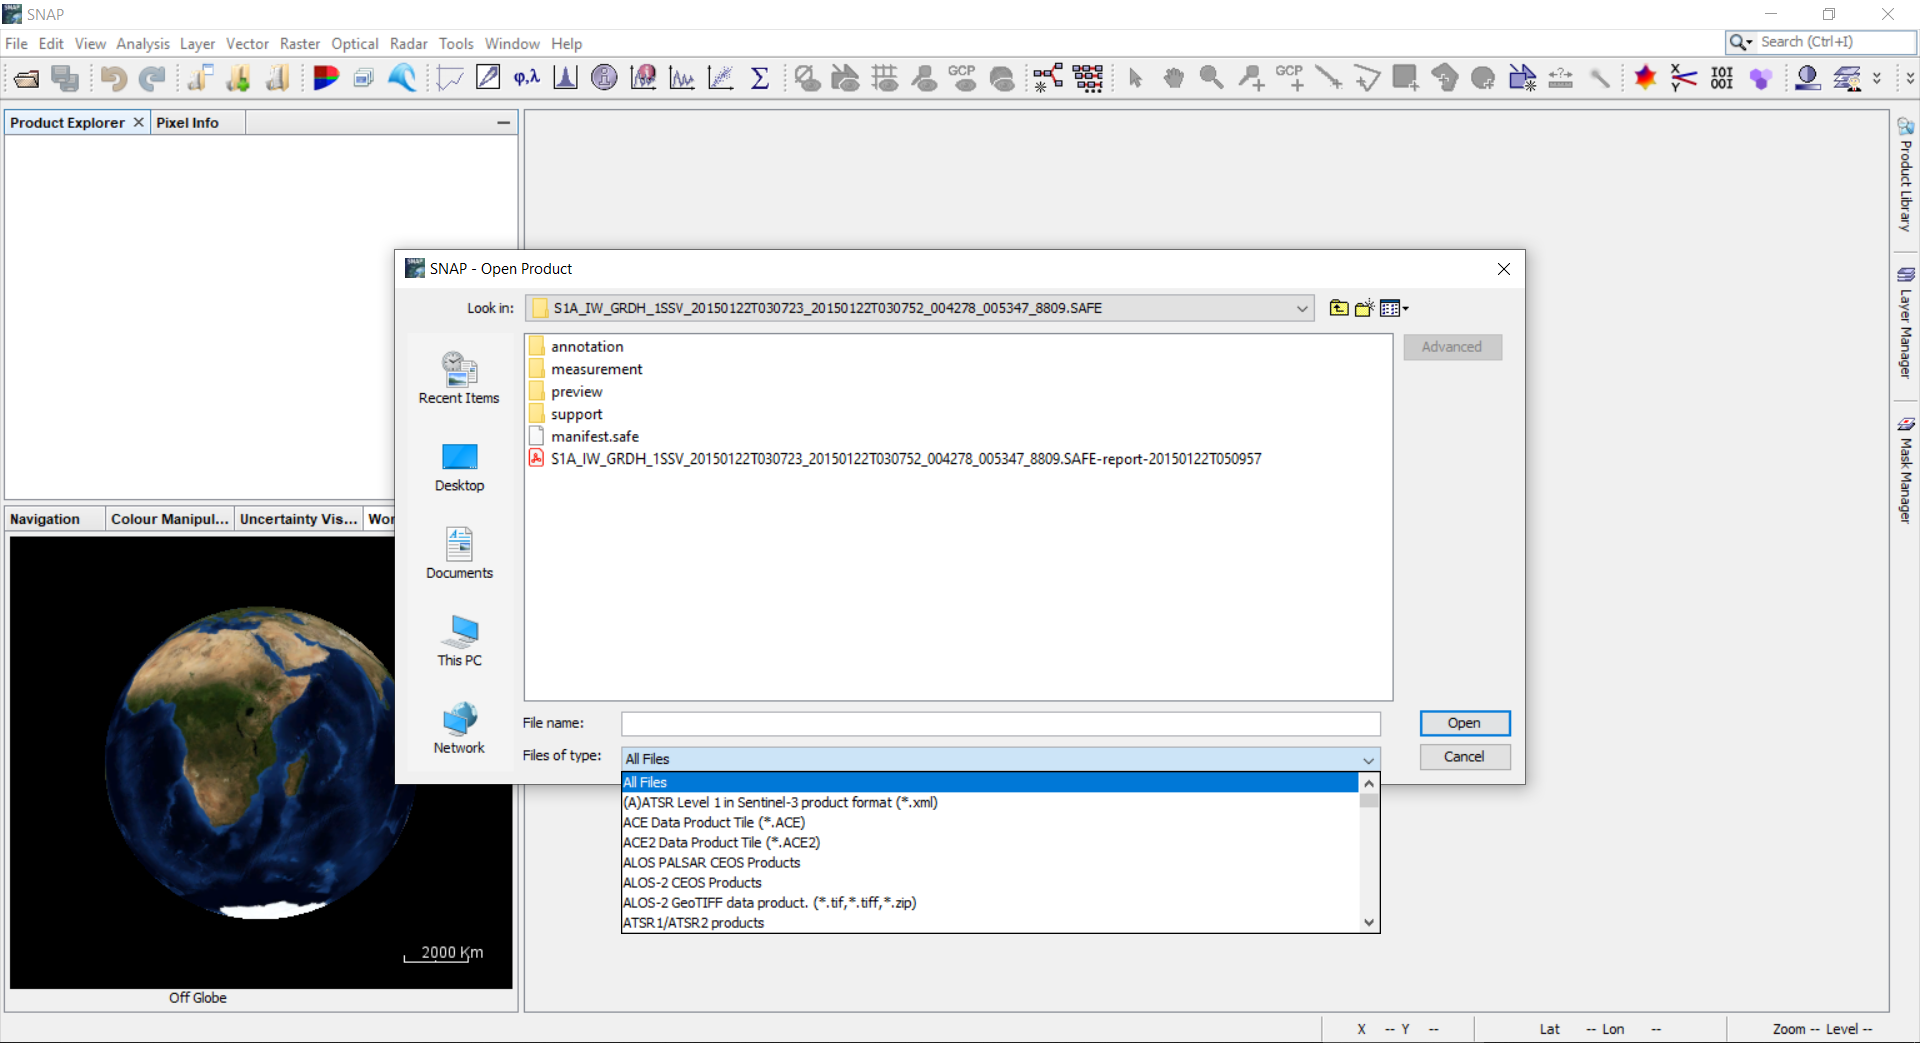The width and height of the screenshot is (1920, 1043).
Task: Open the Layer Manager side panel
Action: (1906, 322)
